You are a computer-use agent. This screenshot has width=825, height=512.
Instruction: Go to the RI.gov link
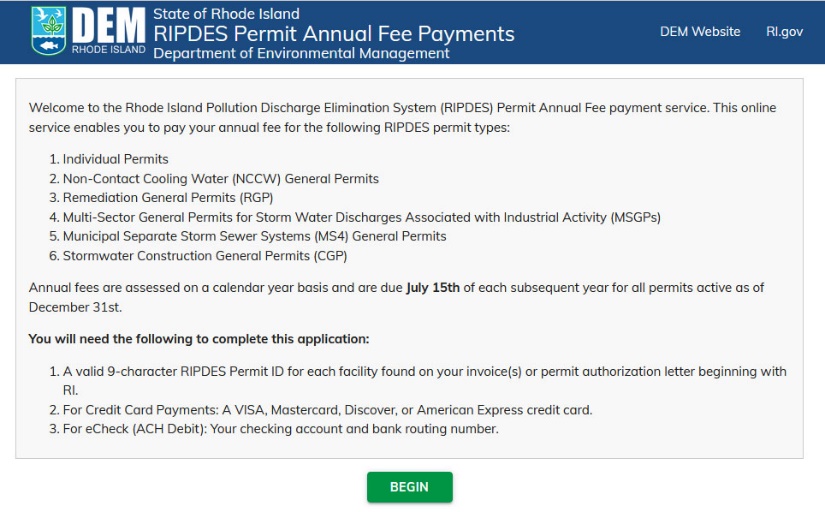click(784, 31)
